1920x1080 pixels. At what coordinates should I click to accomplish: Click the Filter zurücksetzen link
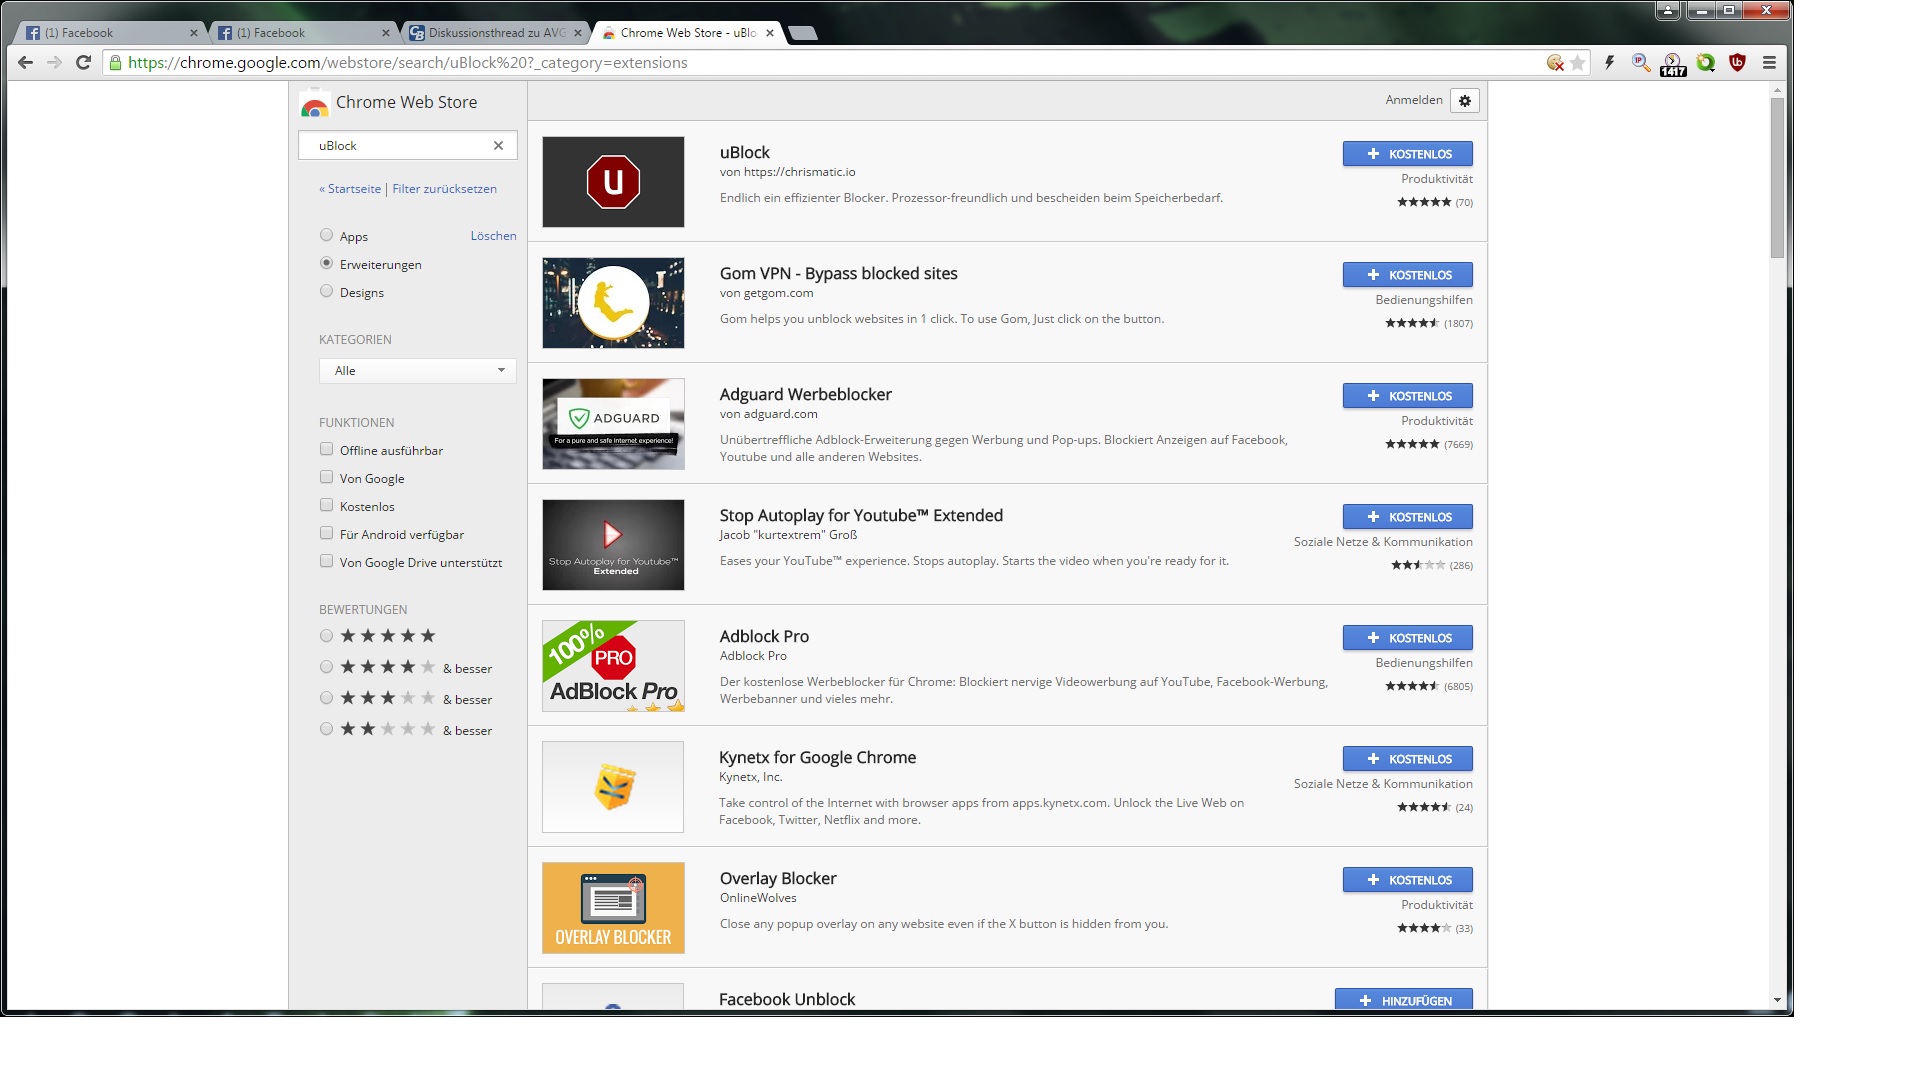click(x=444, y=189)
